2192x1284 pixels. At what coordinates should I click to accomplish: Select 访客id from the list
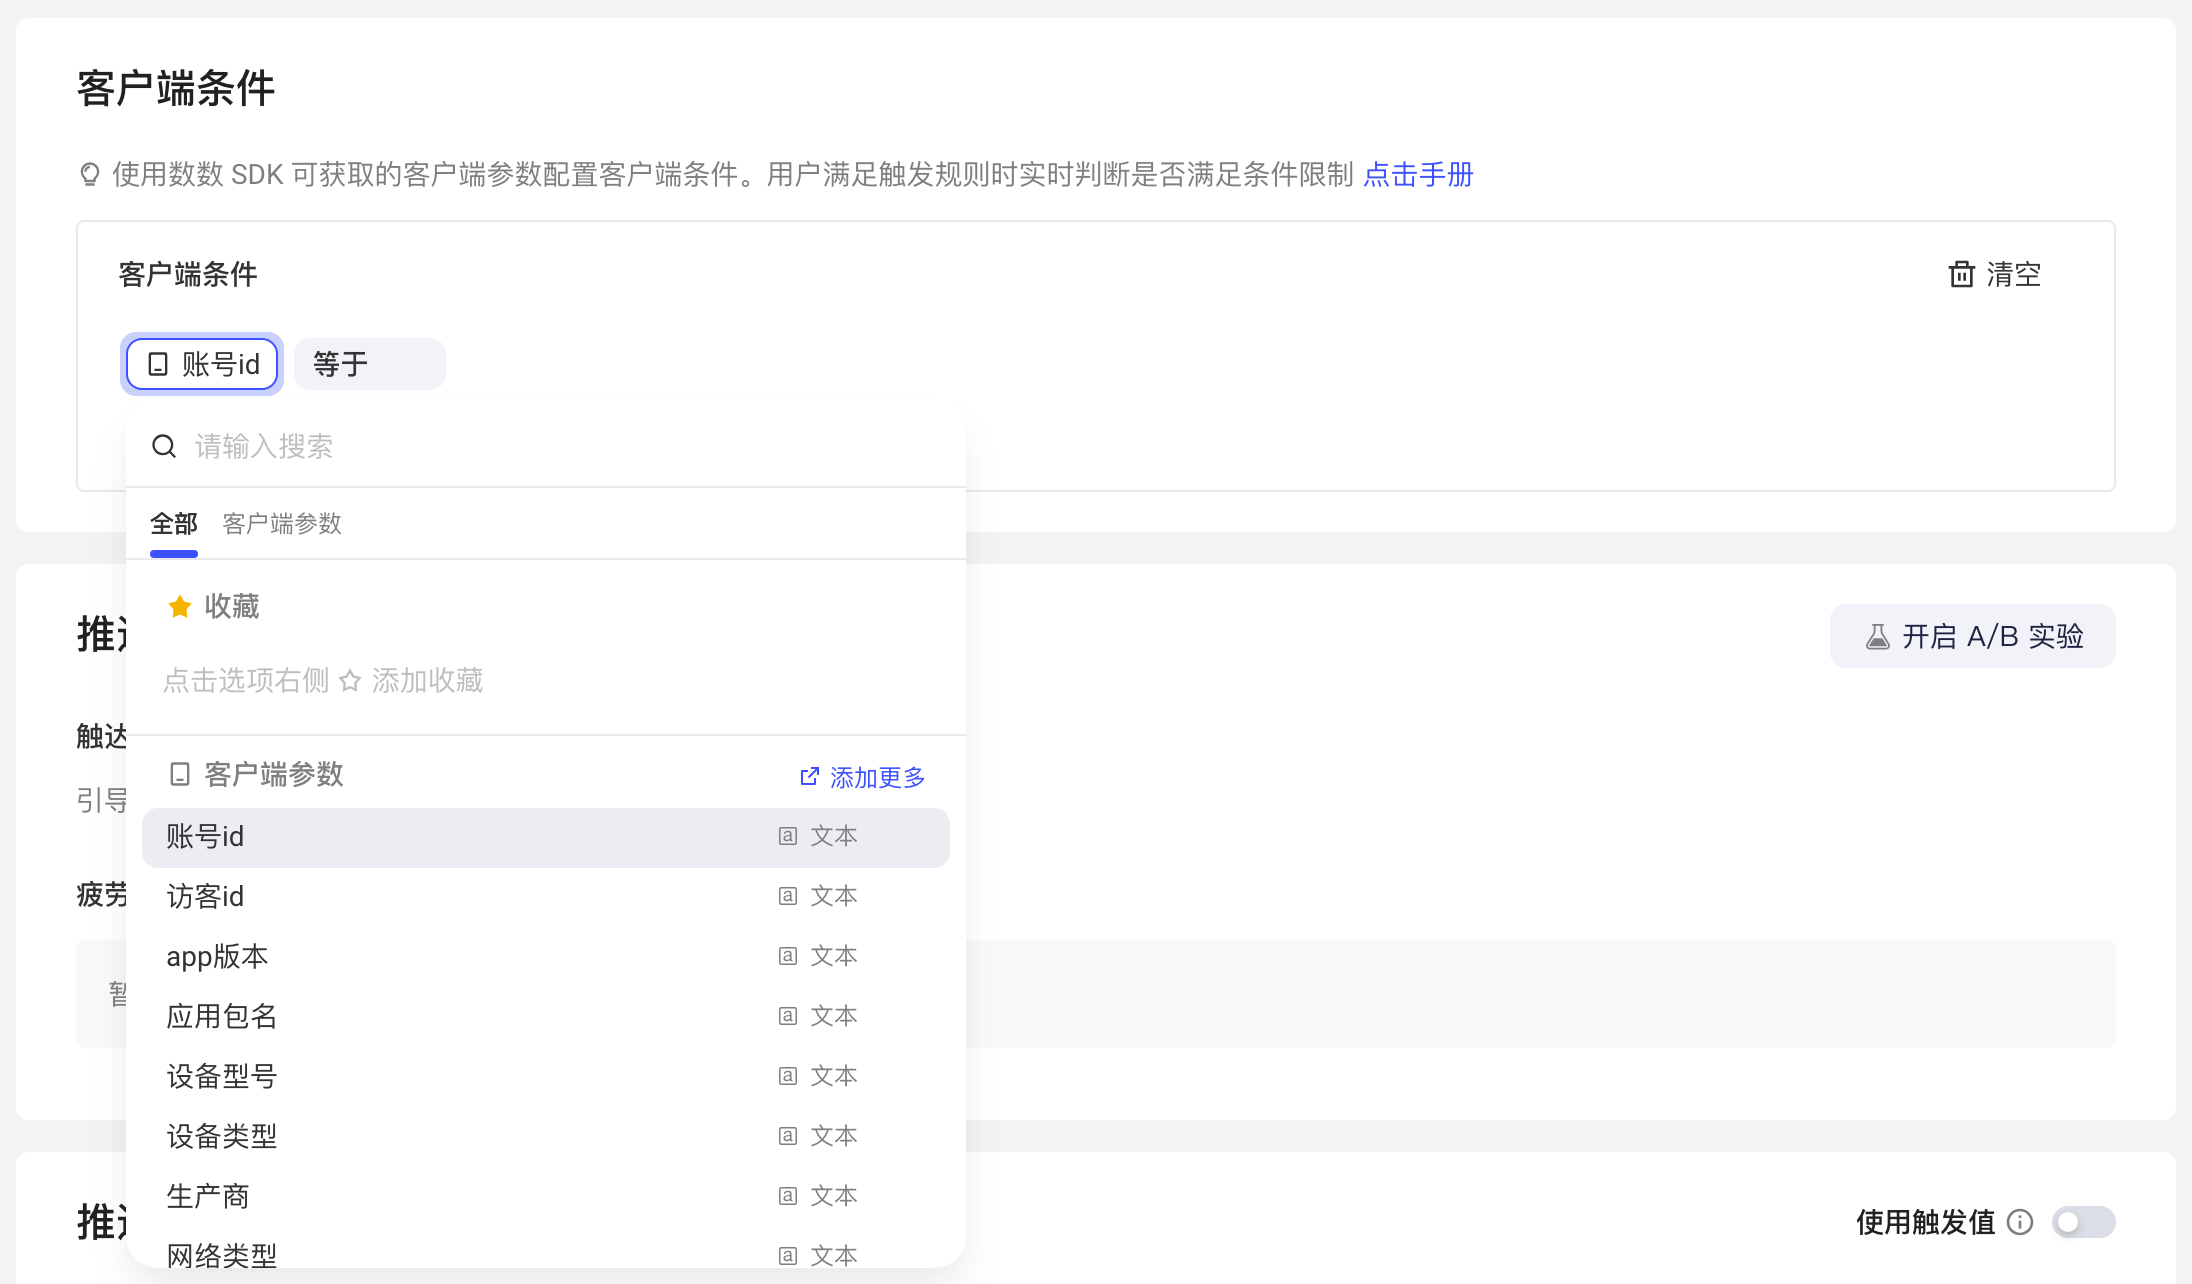tap(546, 897)
